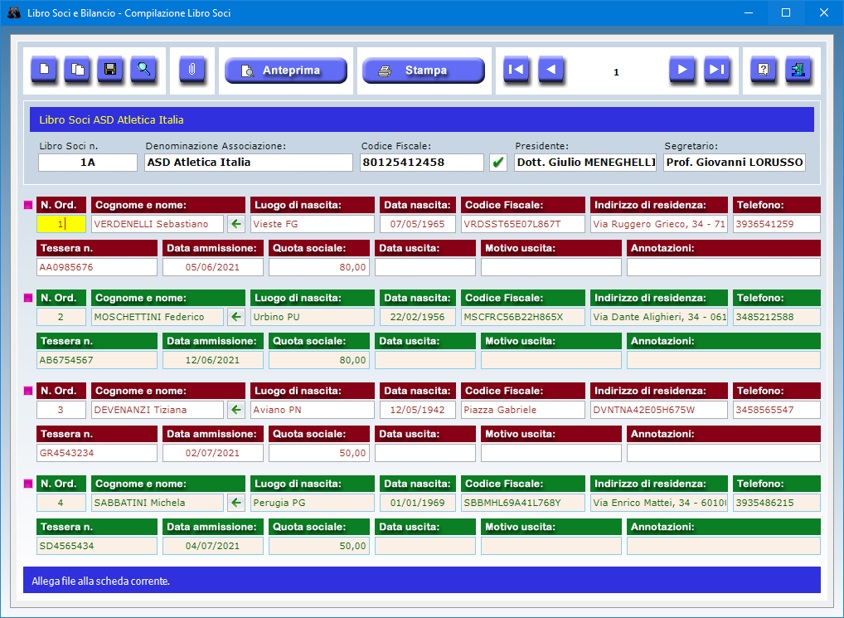
Task: Click arrow button beside DEVENANZI Tiziana
Action: [236, 410]
